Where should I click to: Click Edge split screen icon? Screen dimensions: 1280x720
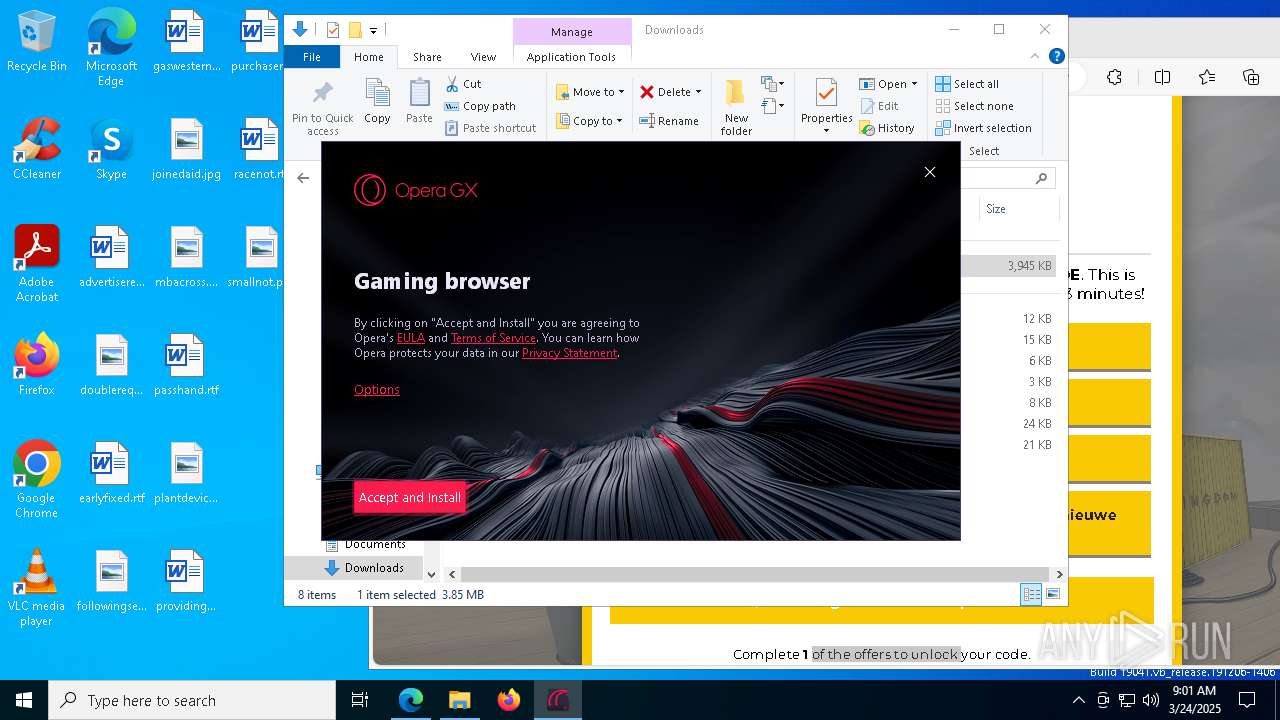click(1162, 77)
